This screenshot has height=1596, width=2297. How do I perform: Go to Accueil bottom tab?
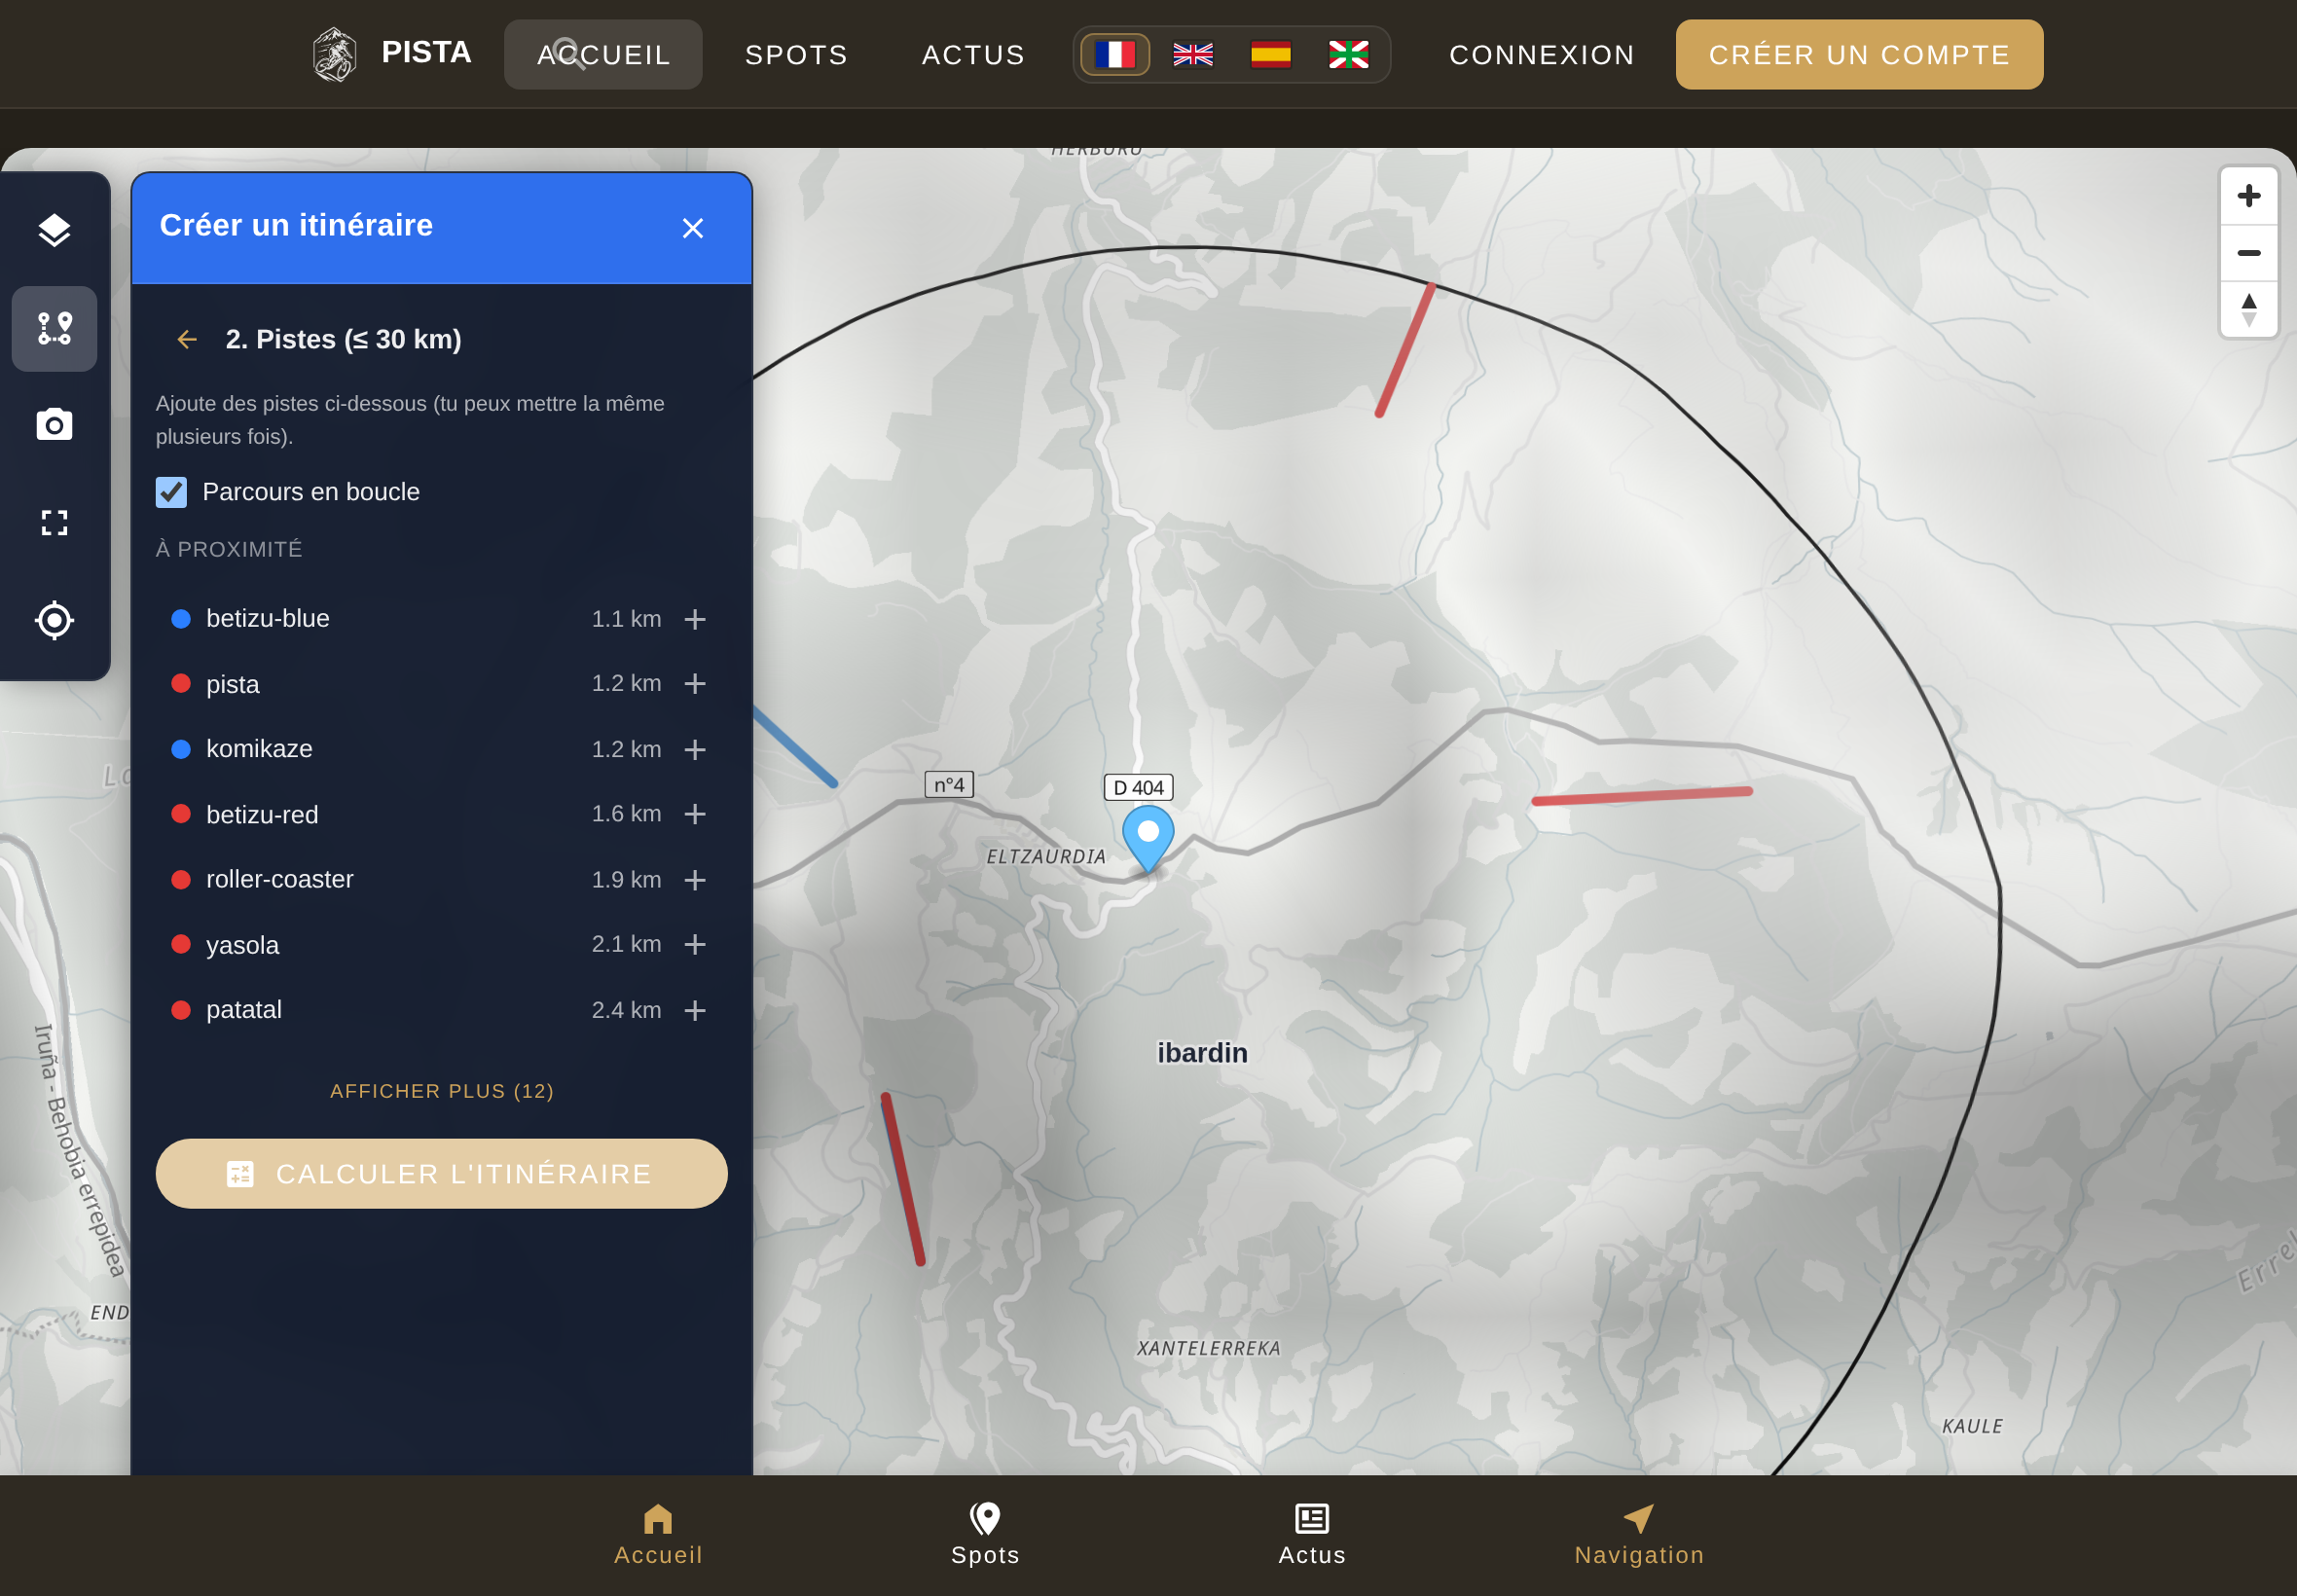658,1535
